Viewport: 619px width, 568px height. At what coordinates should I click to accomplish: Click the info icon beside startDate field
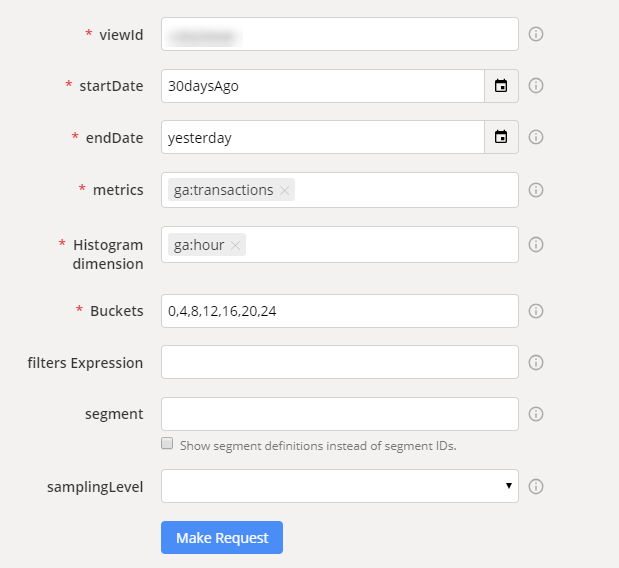(535, 86)
